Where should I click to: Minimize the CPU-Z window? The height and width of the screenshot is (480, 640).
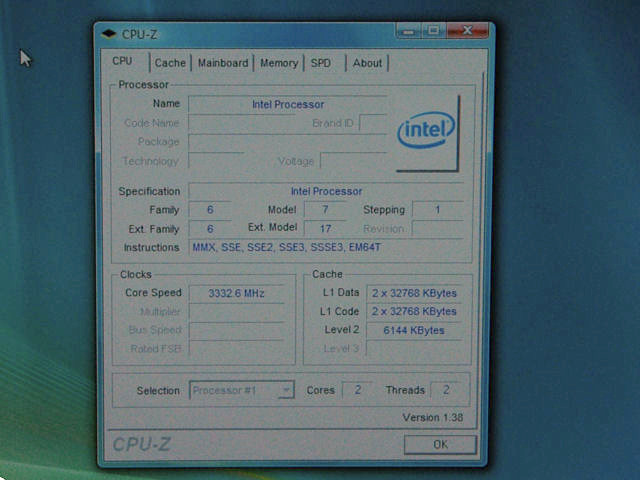pos(409,31)
